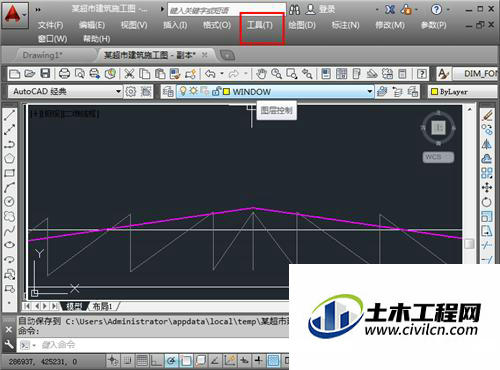The image size is (500, 370).
Task: Open the ByLayer color dropdown
Action: [464, 91]
